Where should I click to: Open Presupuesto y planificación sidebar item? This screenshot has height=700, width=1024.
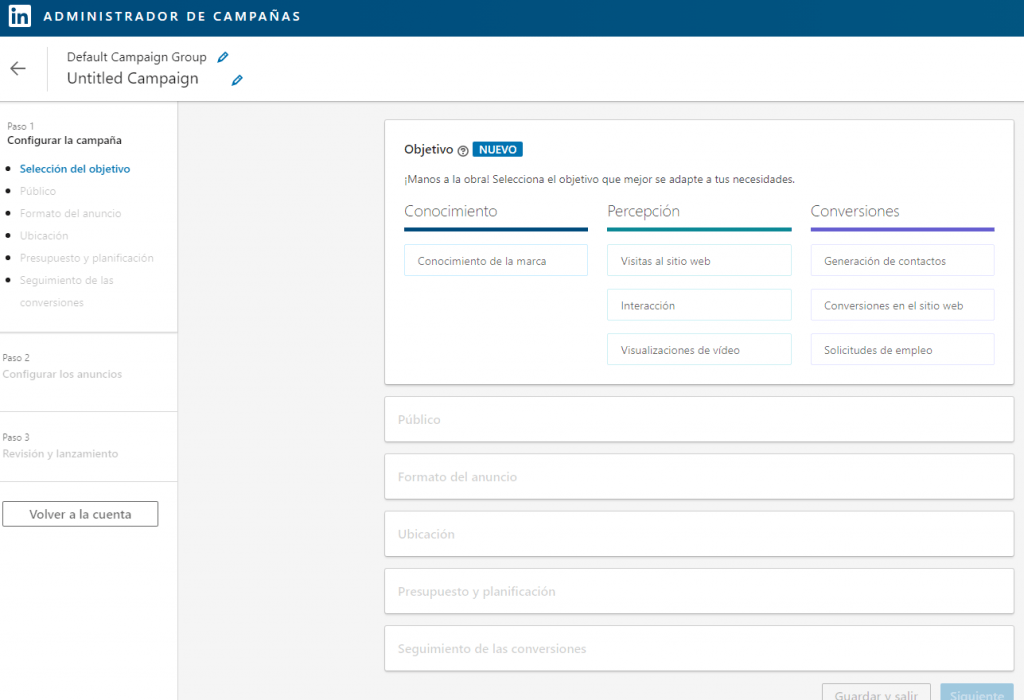pos(87,258)
